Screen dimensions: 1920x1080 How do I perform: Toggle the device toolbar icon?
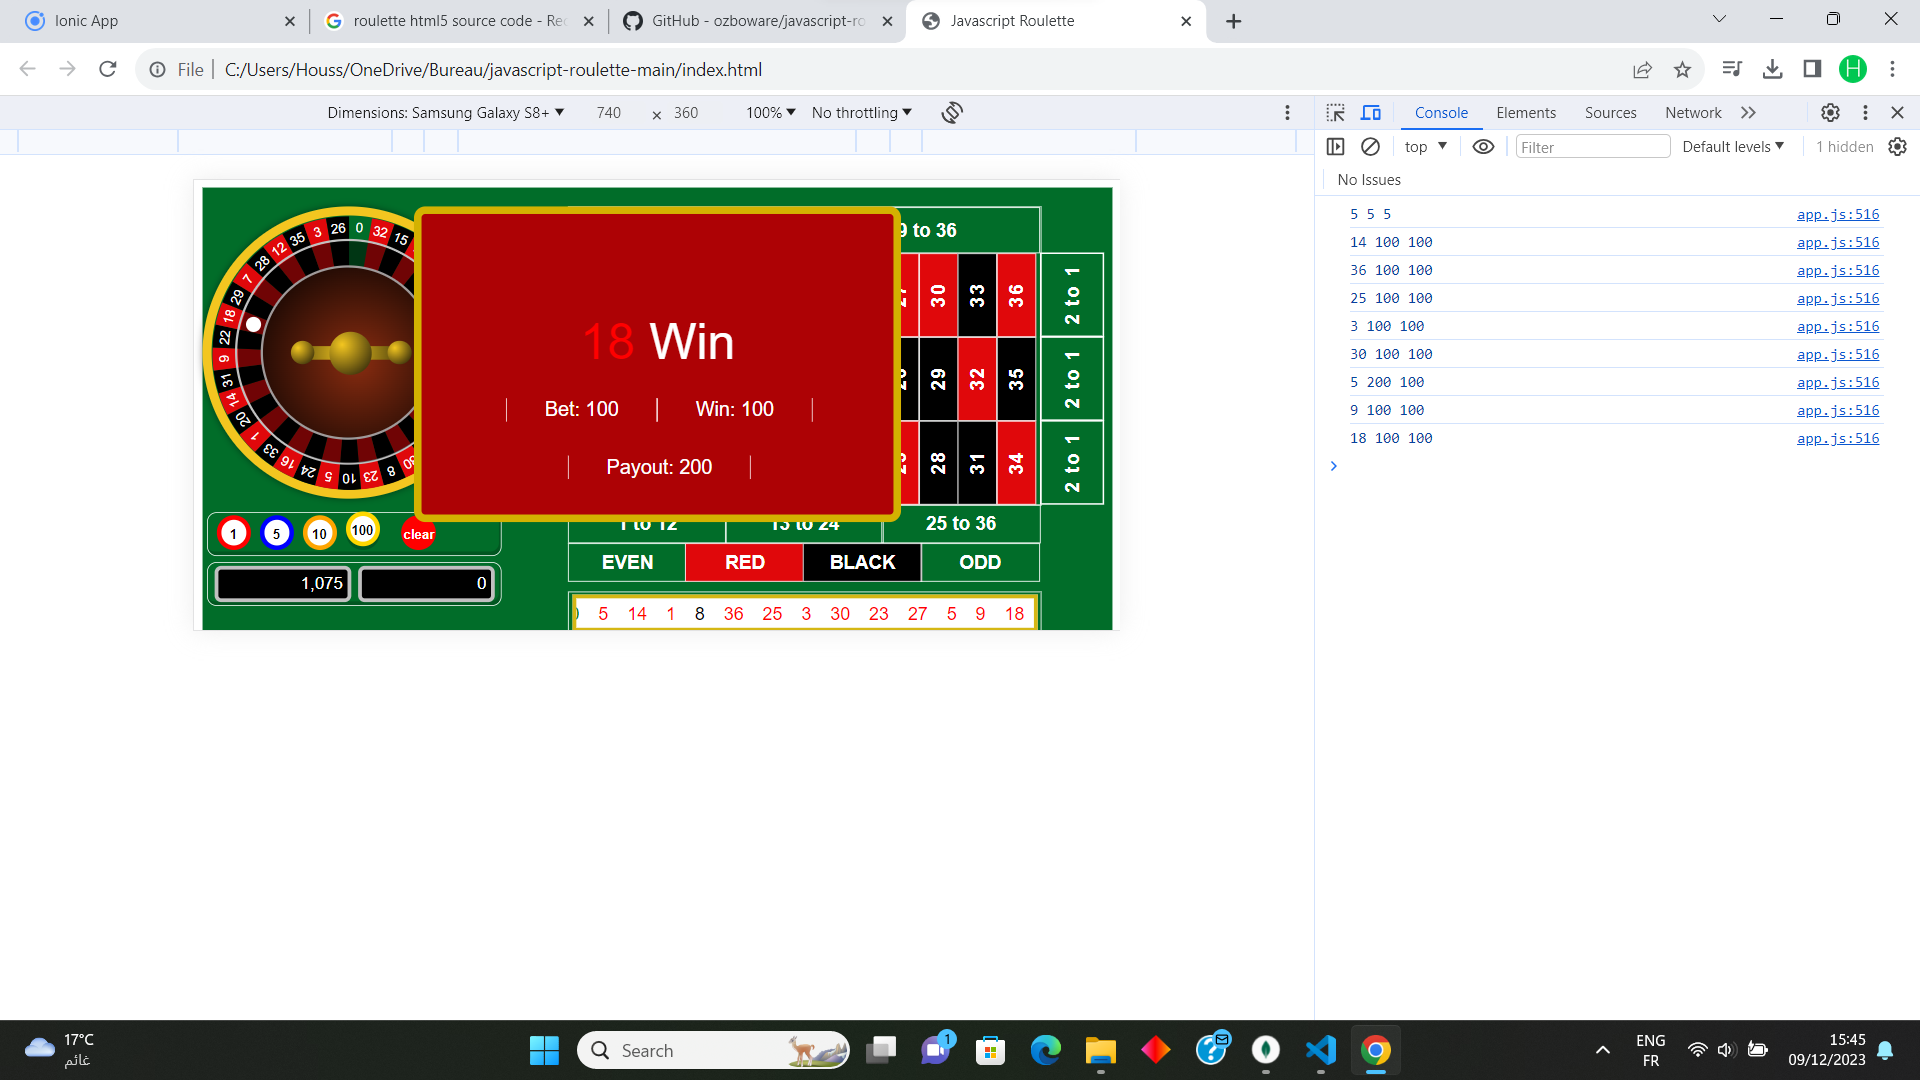(x=1371, y=113)
